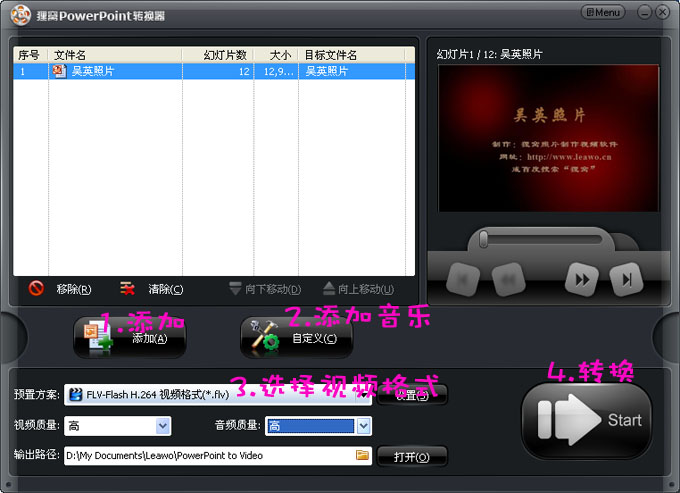Click the first slide playback button
The image size is (680, 493).
(463, 279)
